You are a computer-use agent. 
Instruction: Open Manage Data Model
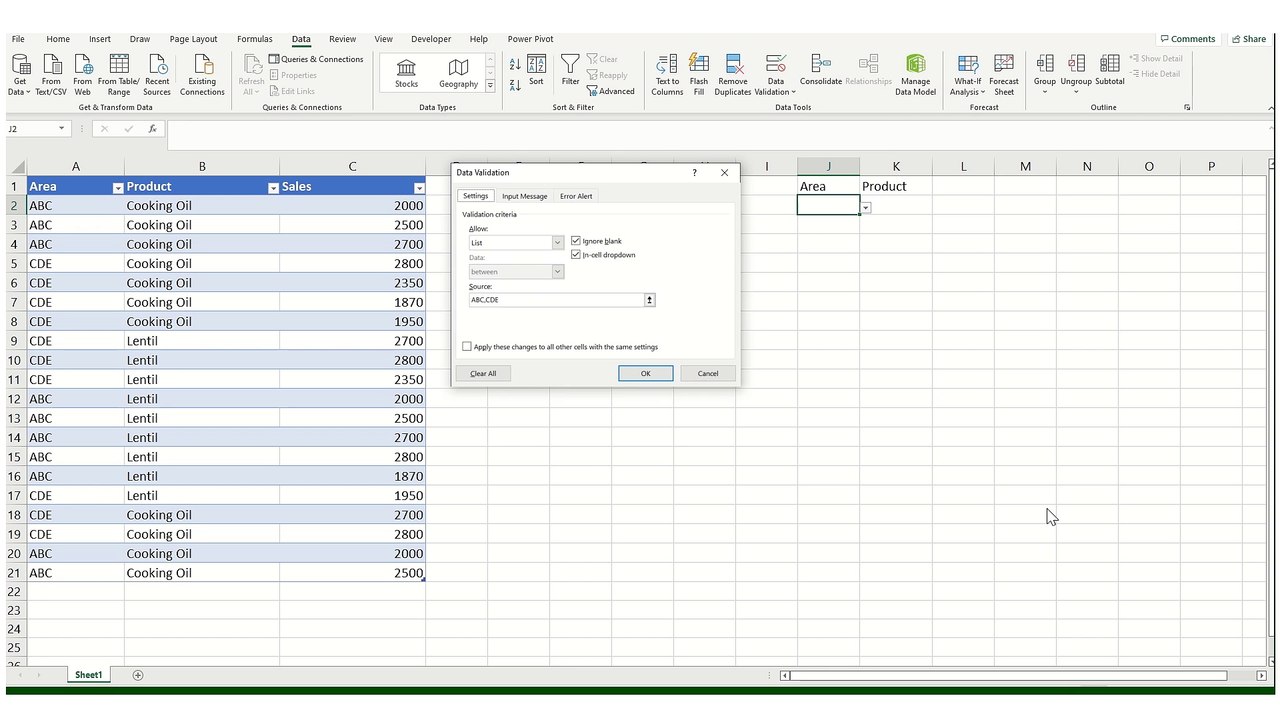click(915, 75)
